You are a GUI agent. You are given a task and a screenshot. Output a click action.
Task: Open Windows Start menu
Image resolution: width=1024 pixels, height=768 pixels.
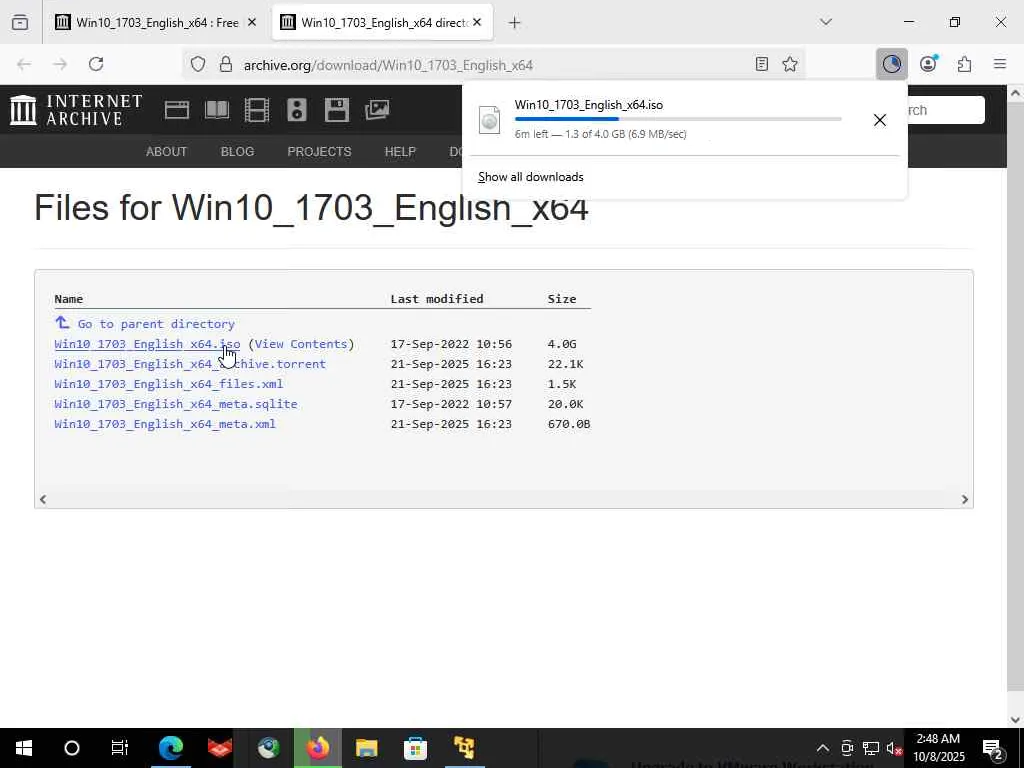(24, 748)
